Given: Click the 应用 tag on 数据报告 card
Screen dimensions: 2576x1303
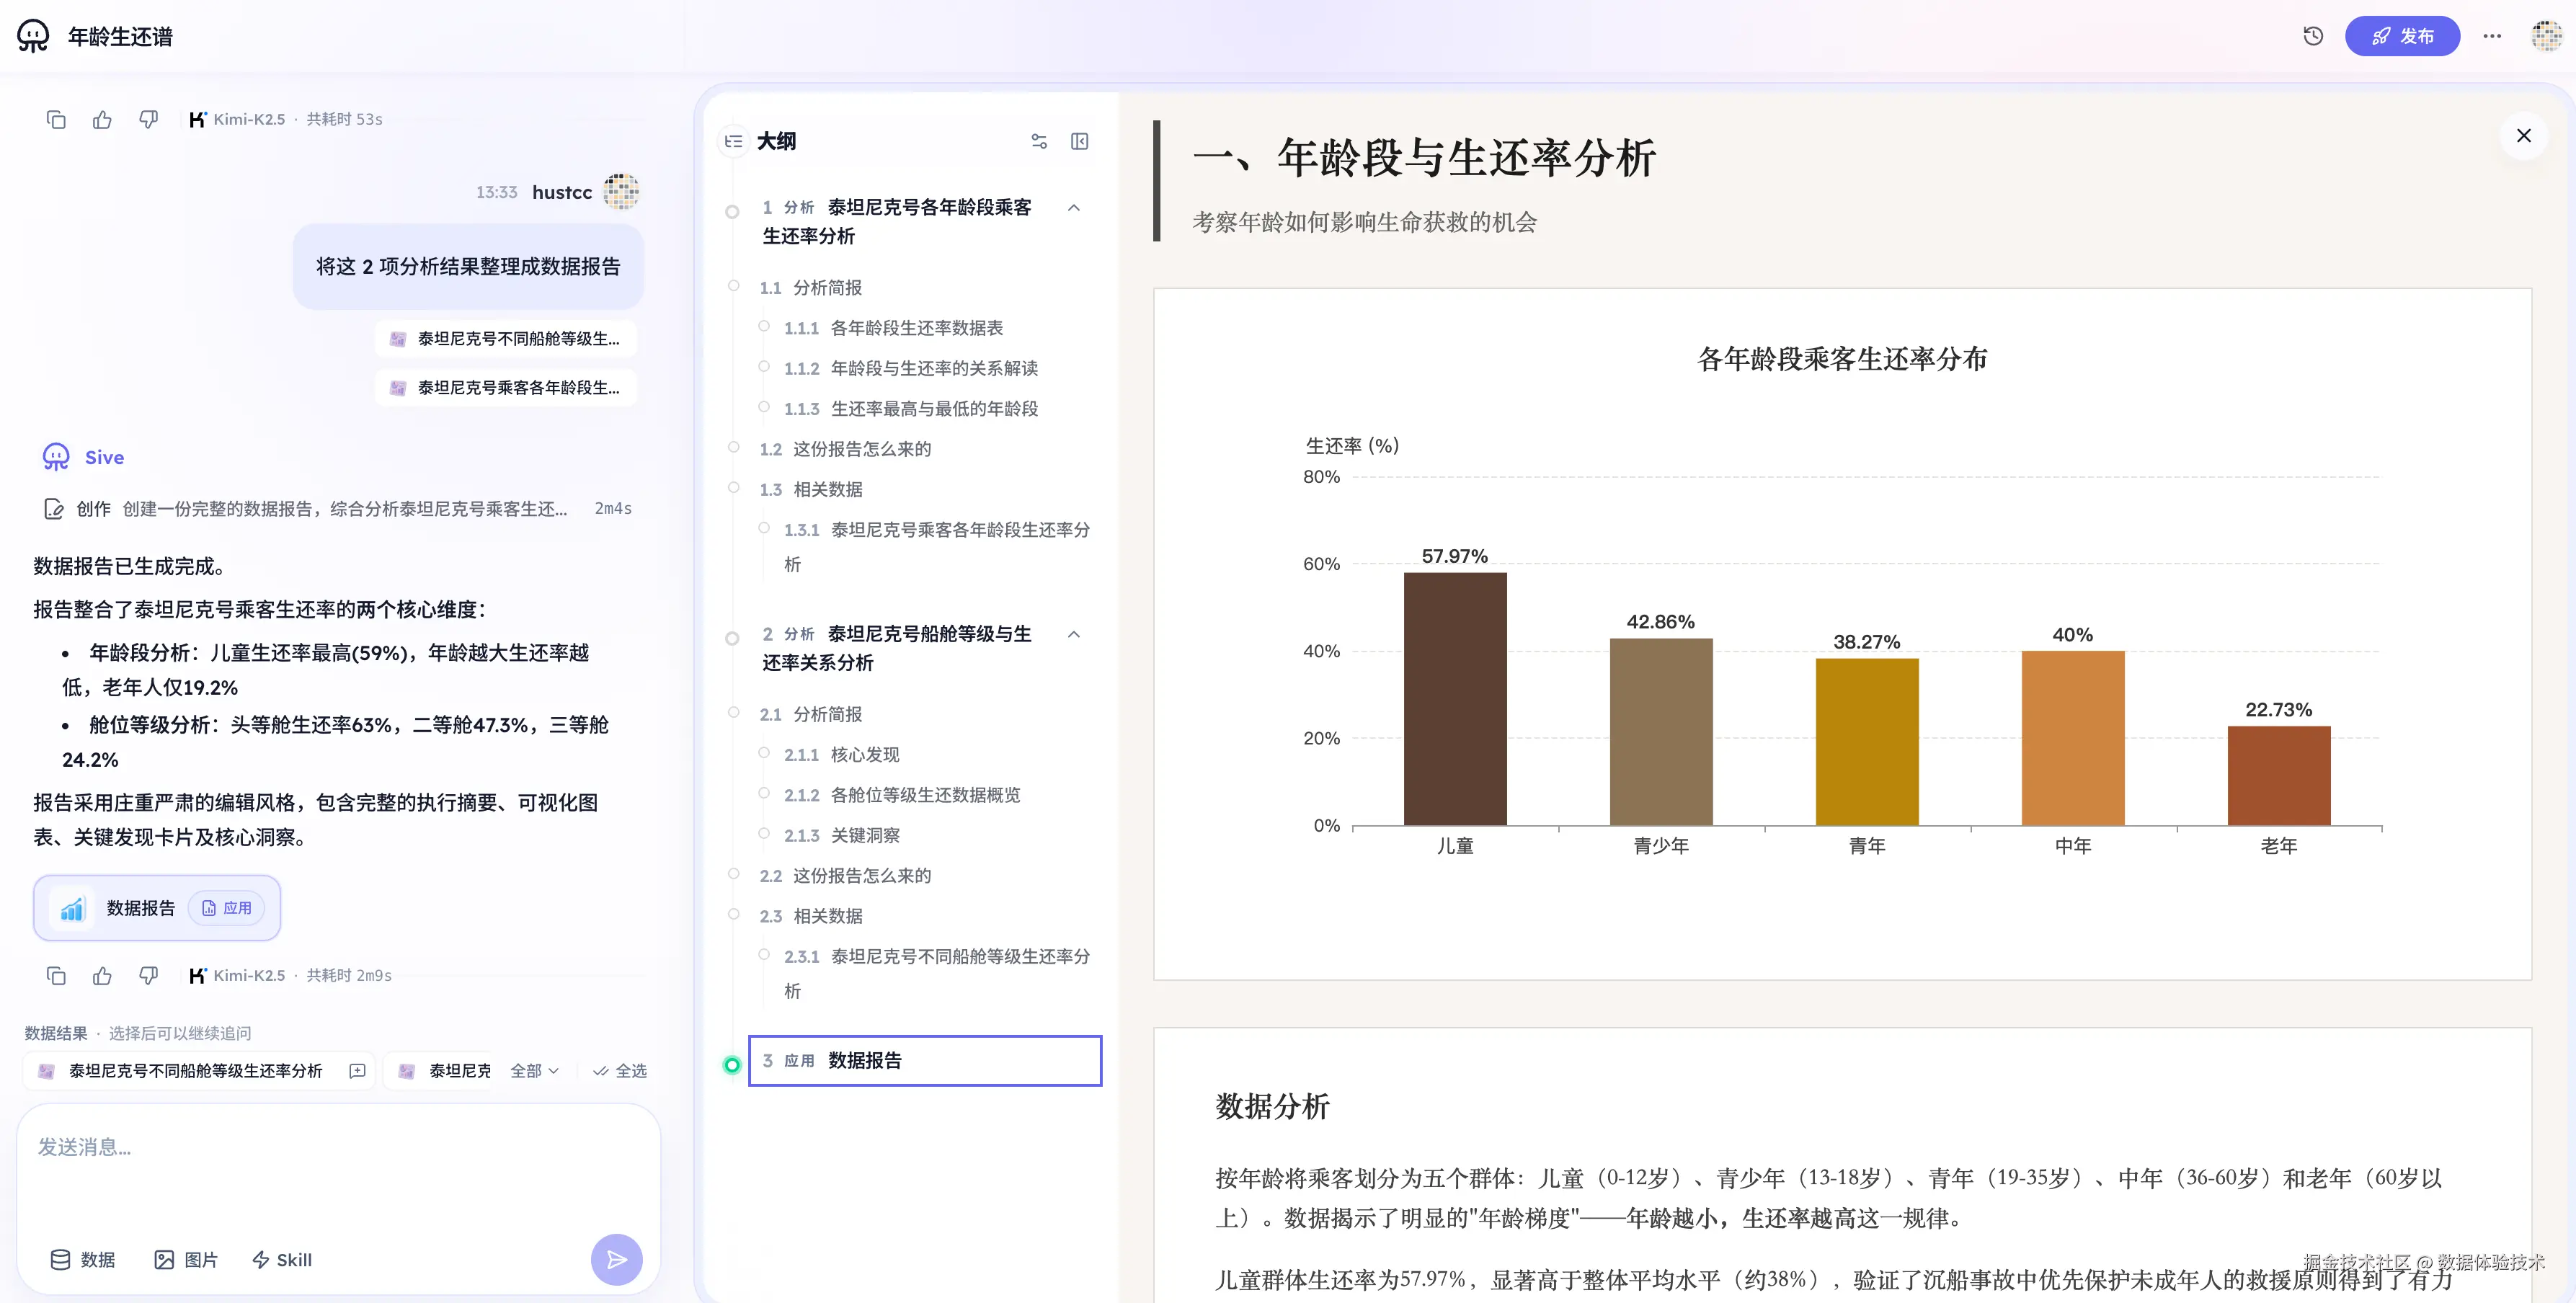Looking at the screenshot, I should click(x=227, y=908).
